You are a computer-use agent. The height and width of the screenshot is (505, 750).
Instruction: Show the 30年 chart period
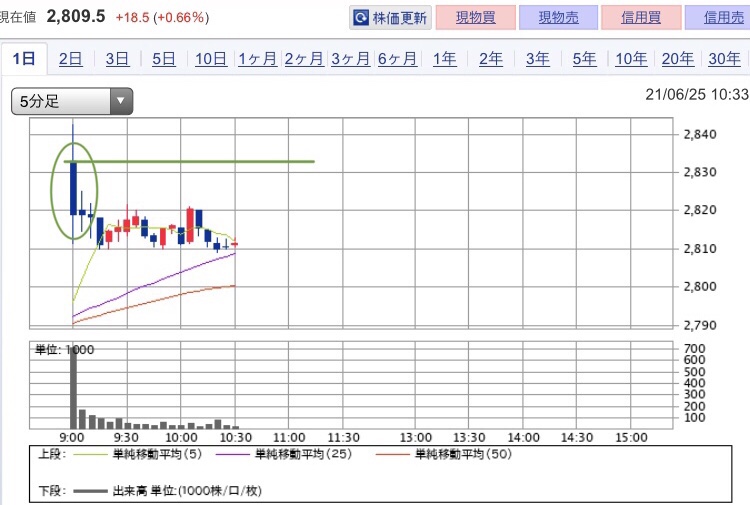point(724,59)
